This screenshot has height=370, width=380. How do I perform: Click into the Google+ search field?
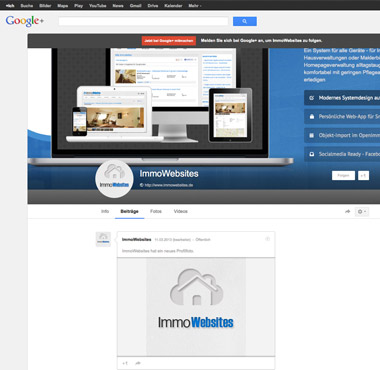tap(143, 21)
